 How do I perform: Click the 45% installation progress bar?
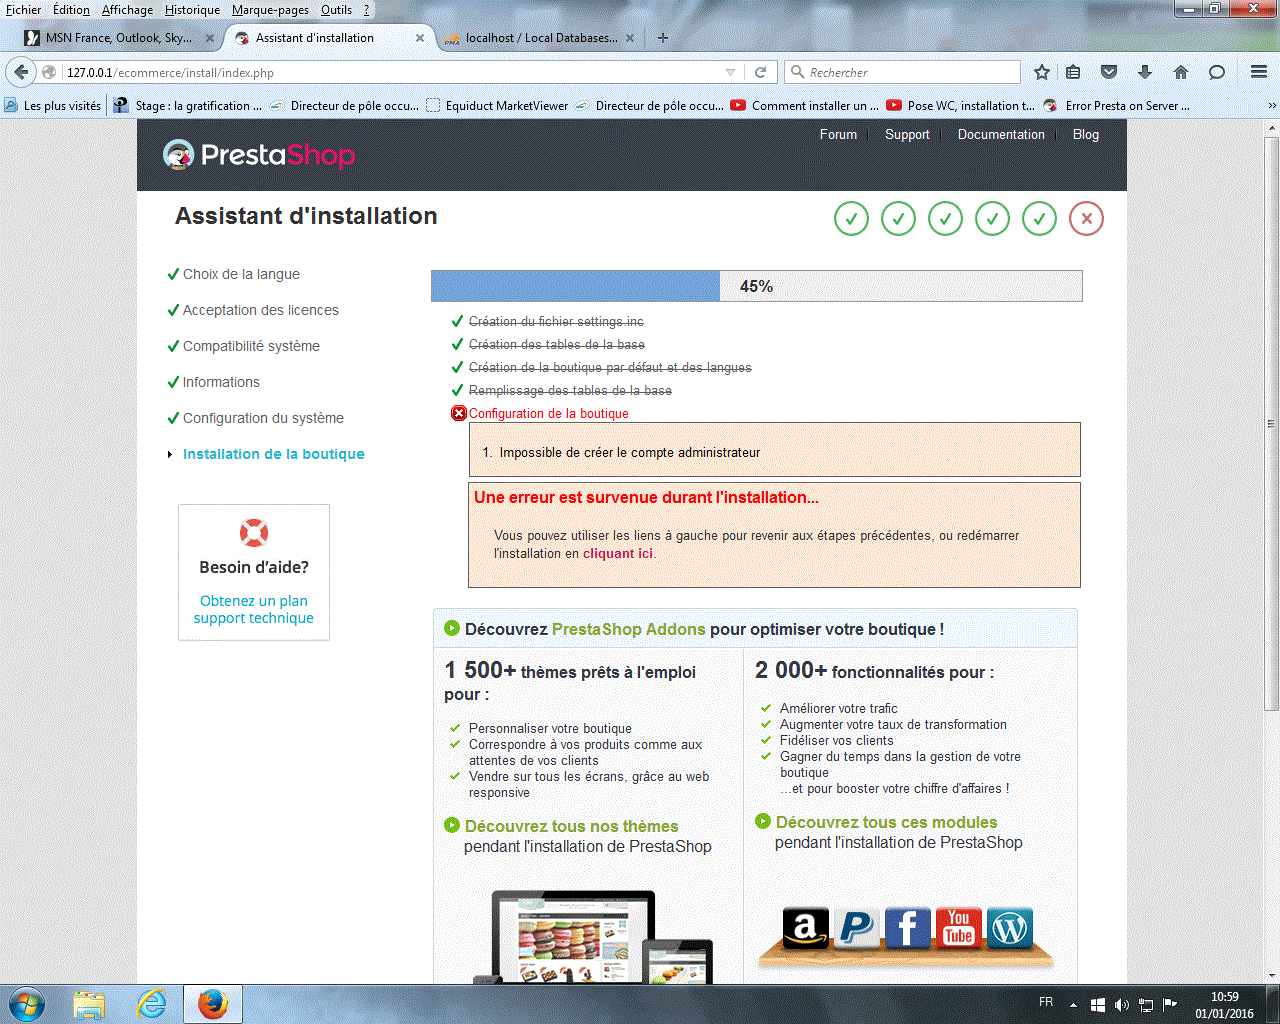756,286
